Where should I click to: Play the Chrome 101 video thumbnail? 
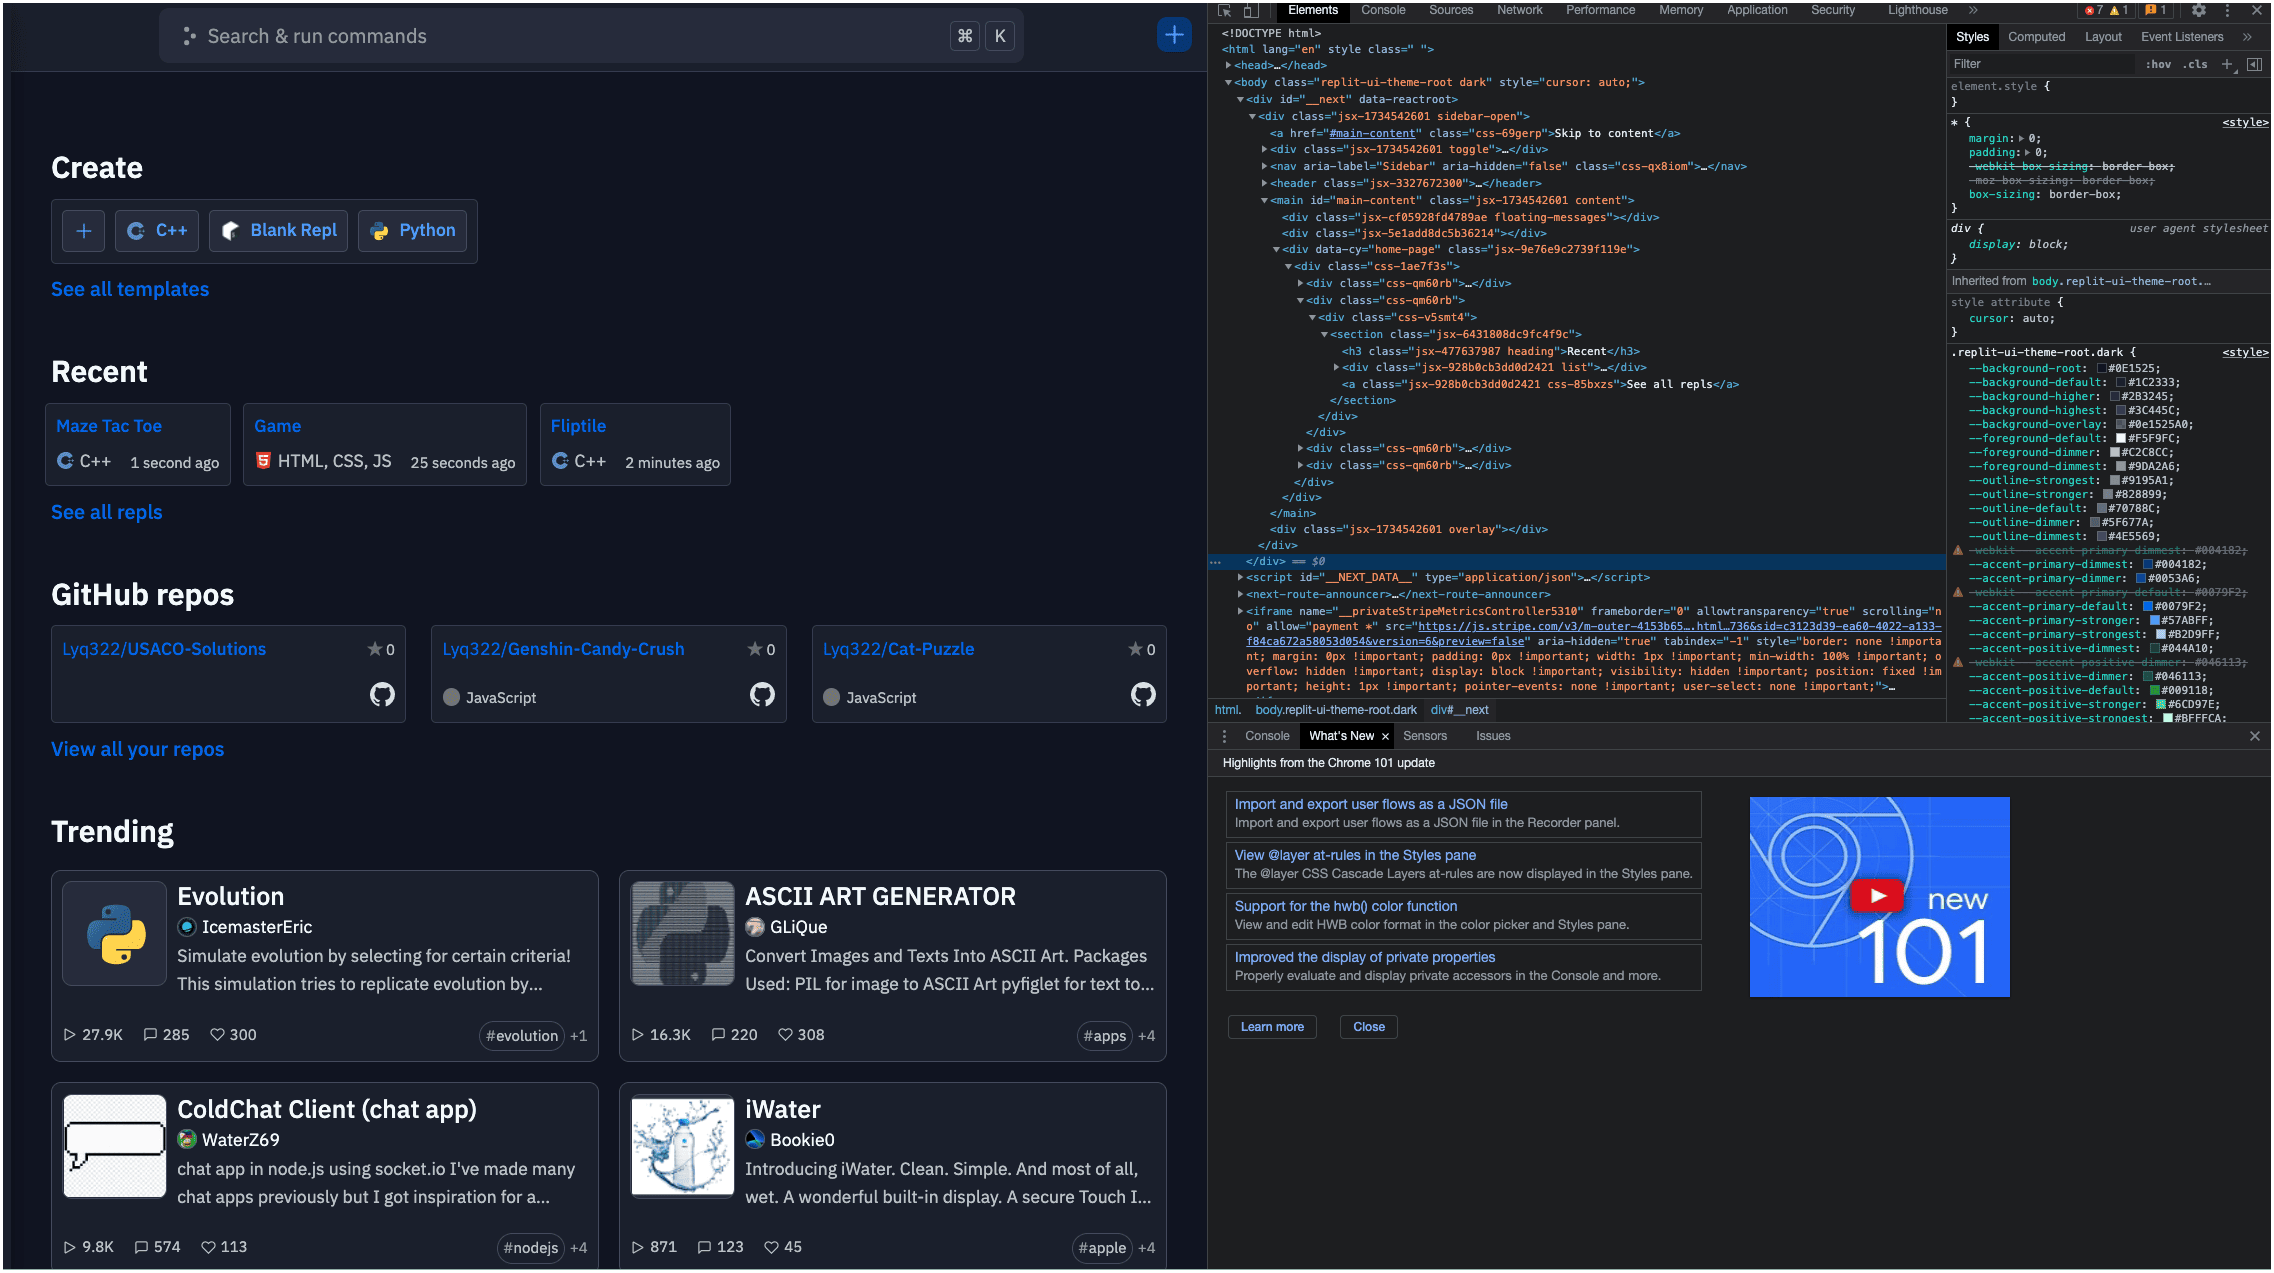click(1878, 896)
